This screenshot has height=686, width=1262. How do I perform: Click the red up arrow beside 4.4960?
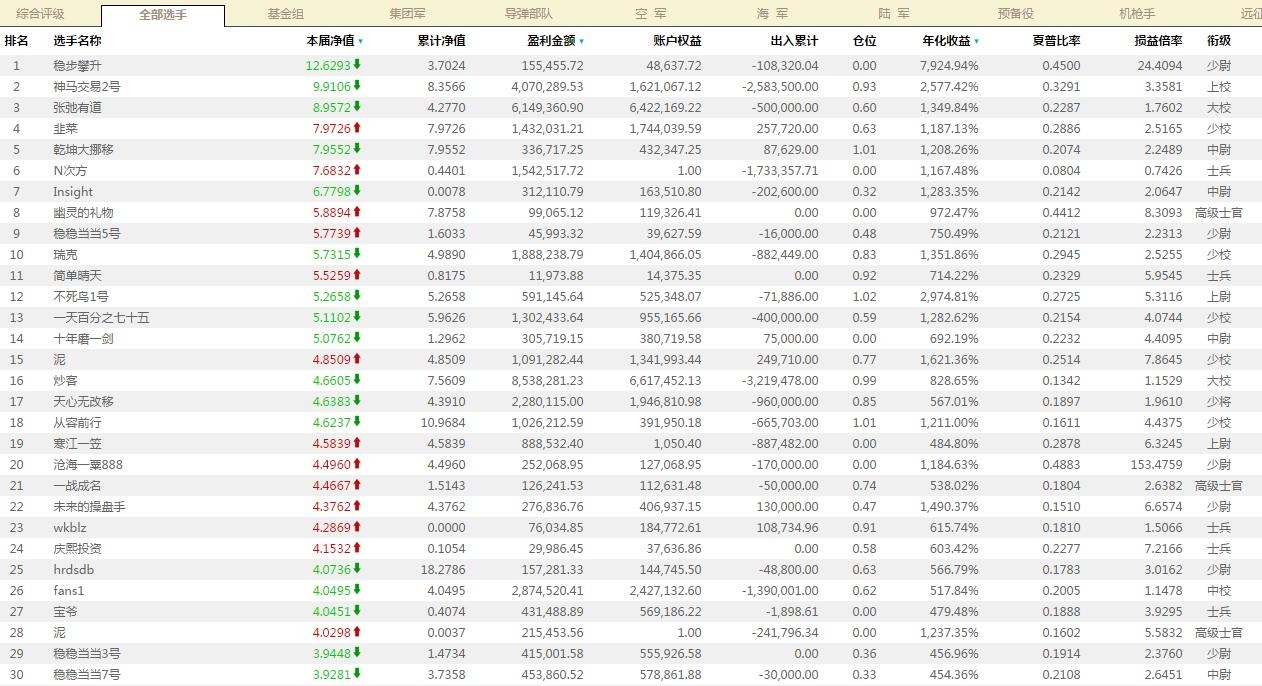click(x=357, y=464)
